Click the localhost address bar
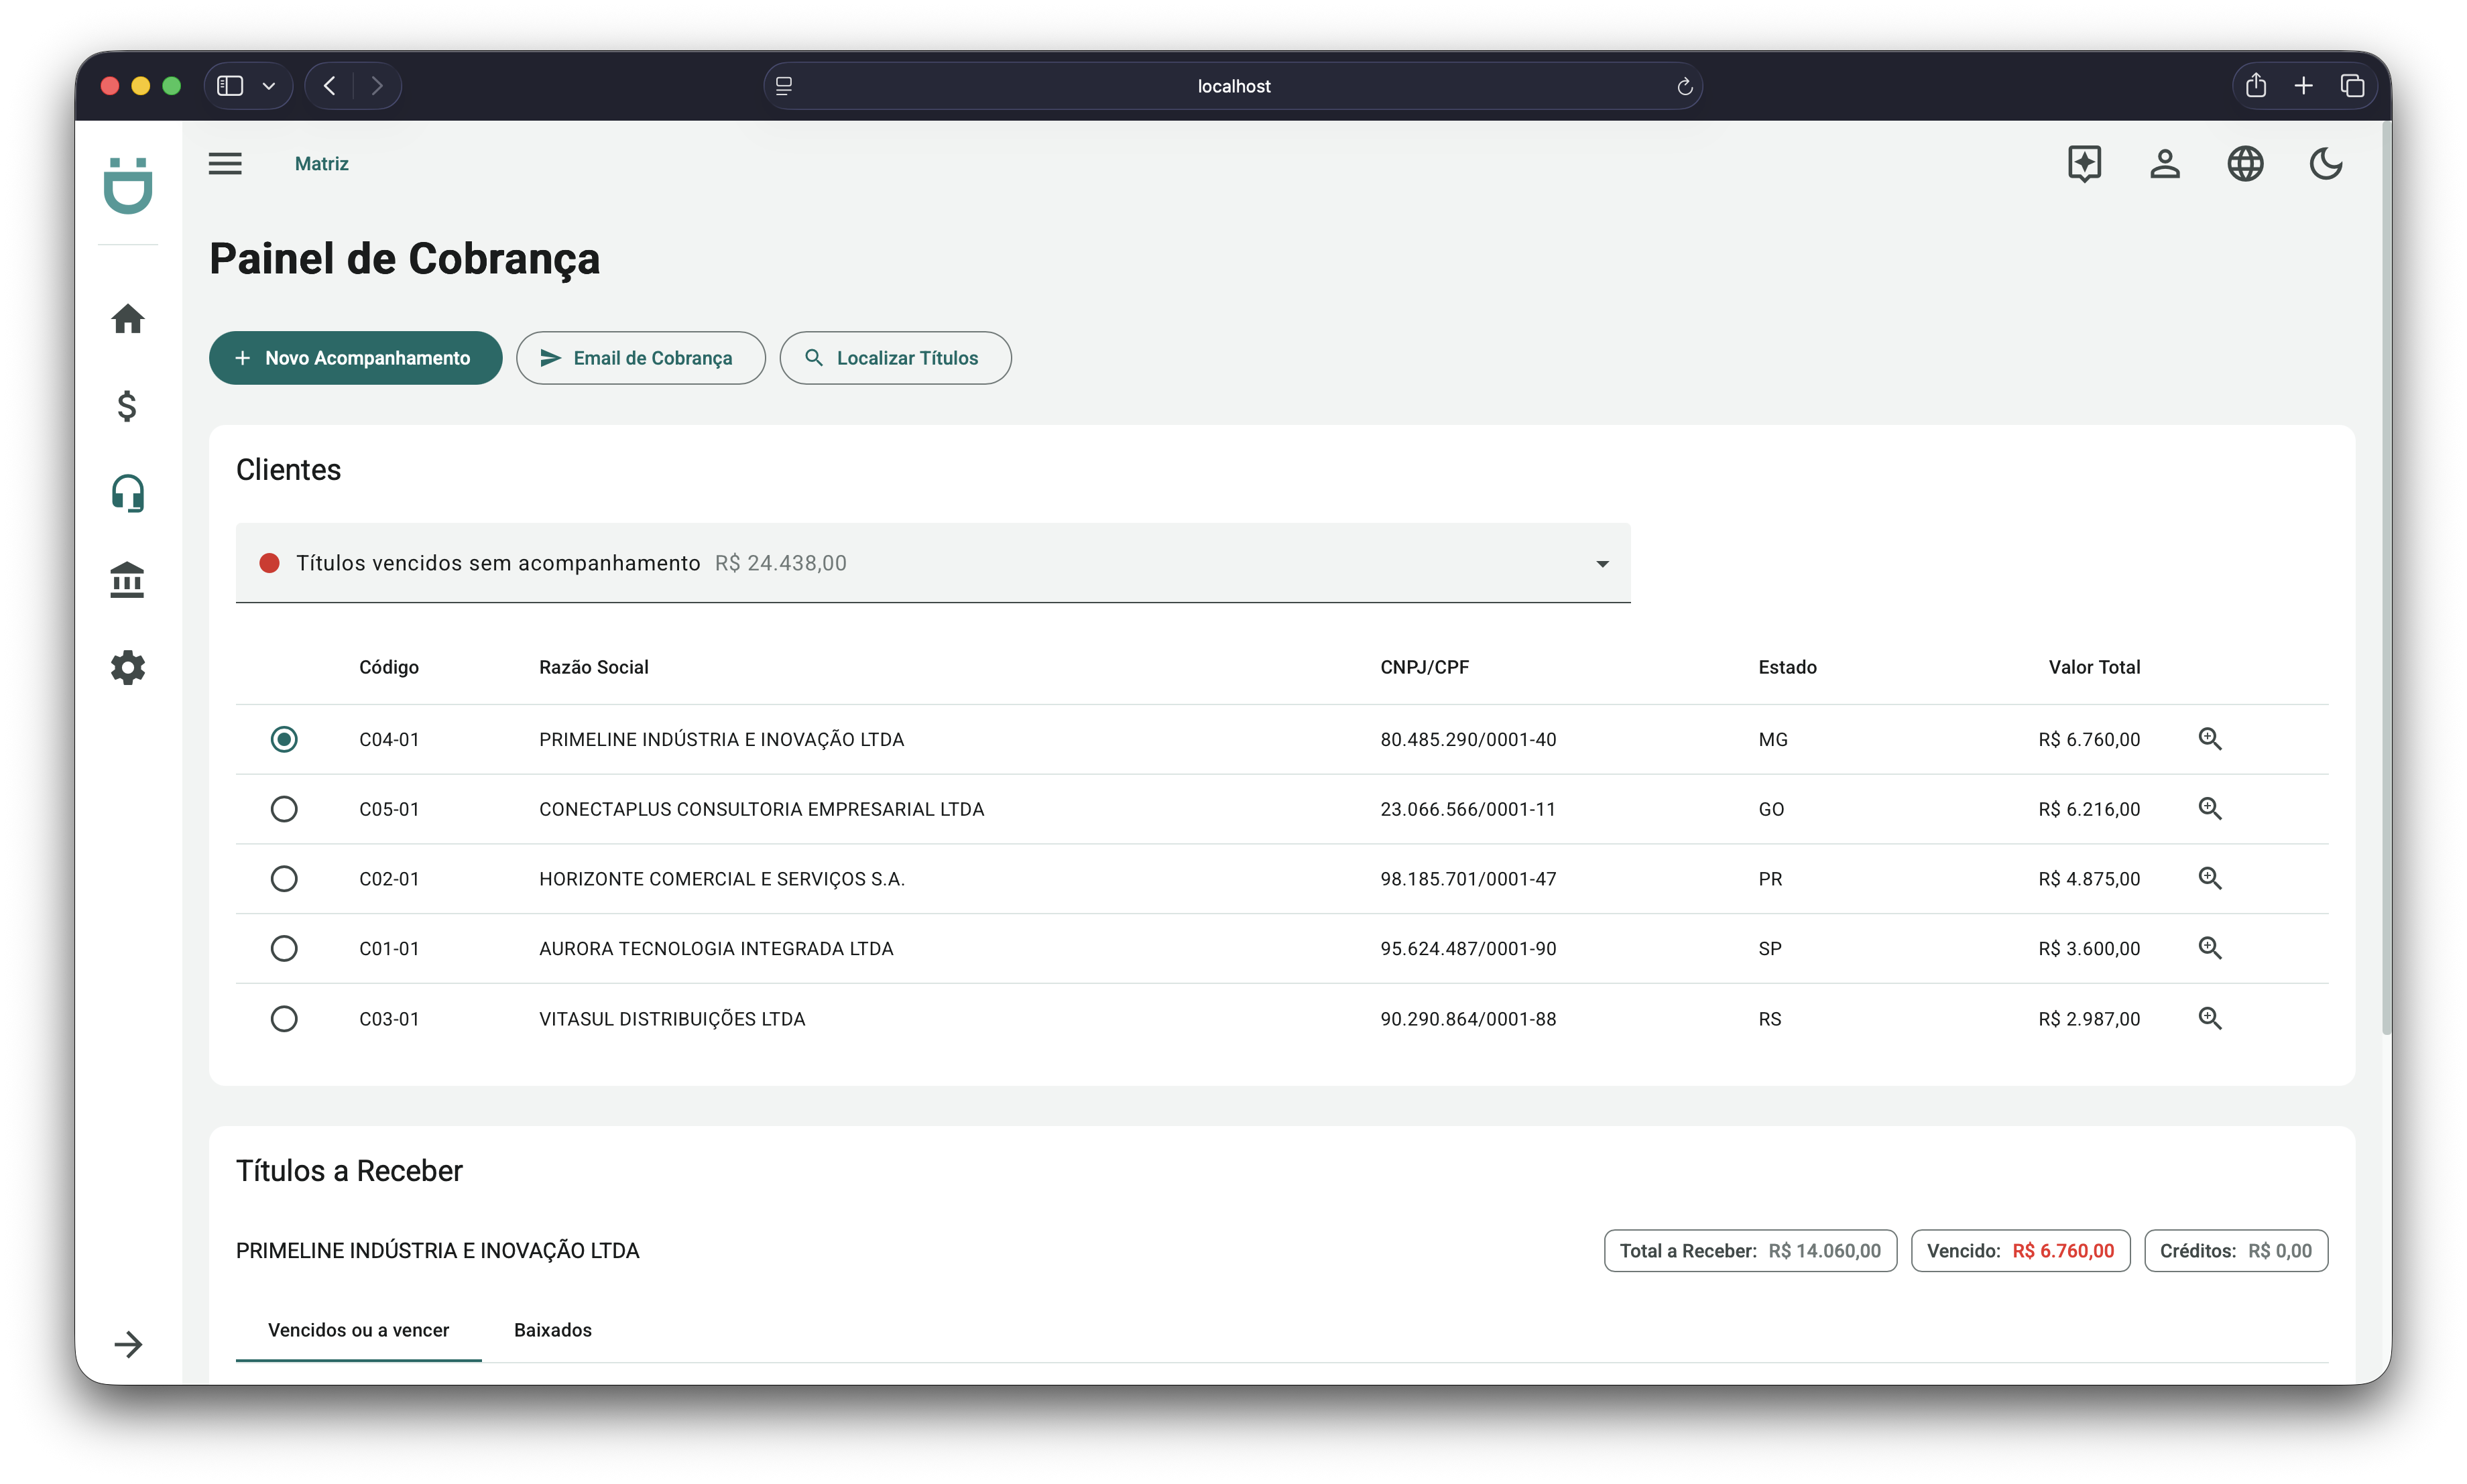The image size is (2467, 1484). pos(1233,86)
